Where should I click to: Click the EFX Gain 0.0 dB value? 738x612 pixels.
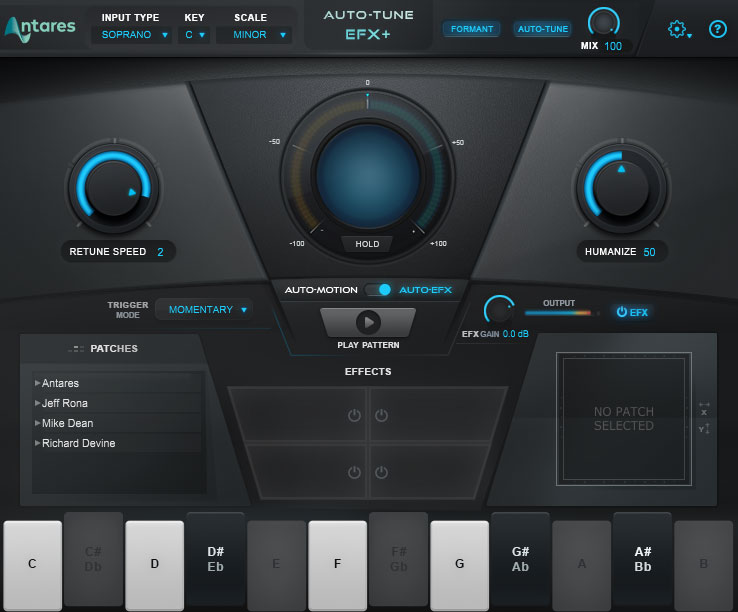pyautogui.click(x=515, y=334)
